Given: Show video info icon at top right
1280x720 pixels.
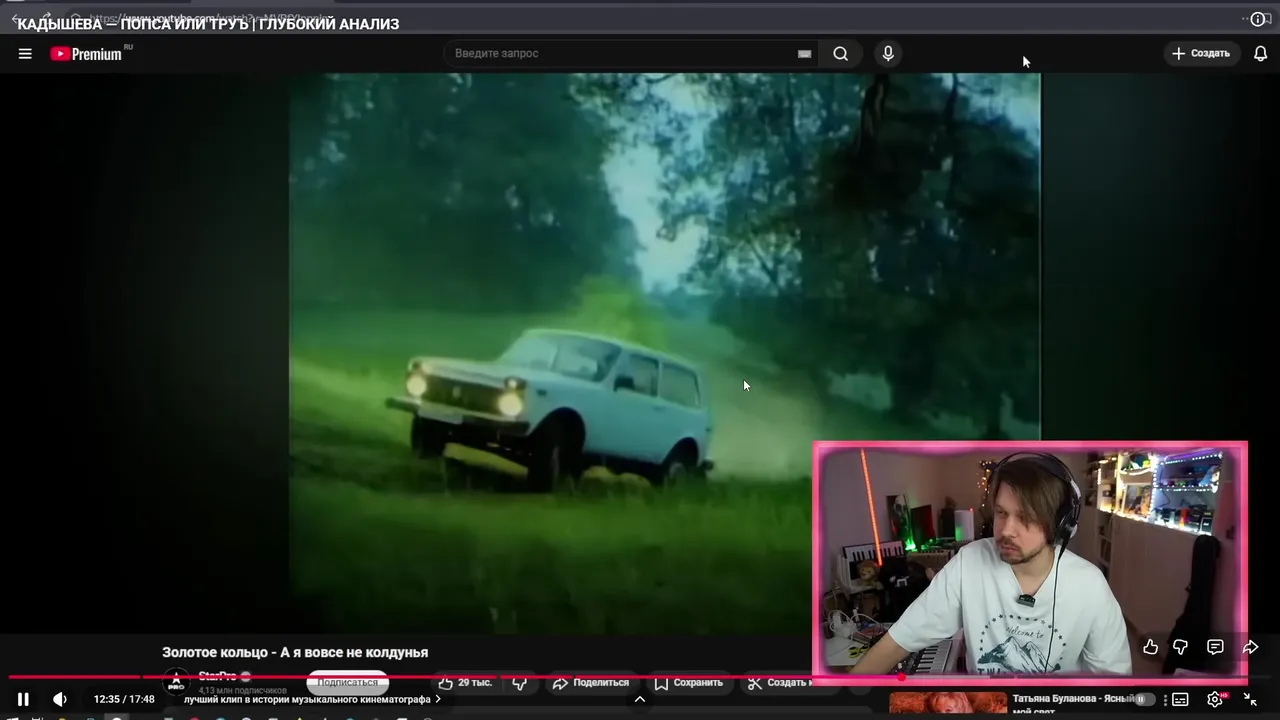Looking at the screenshot, I should [1258, 19].
